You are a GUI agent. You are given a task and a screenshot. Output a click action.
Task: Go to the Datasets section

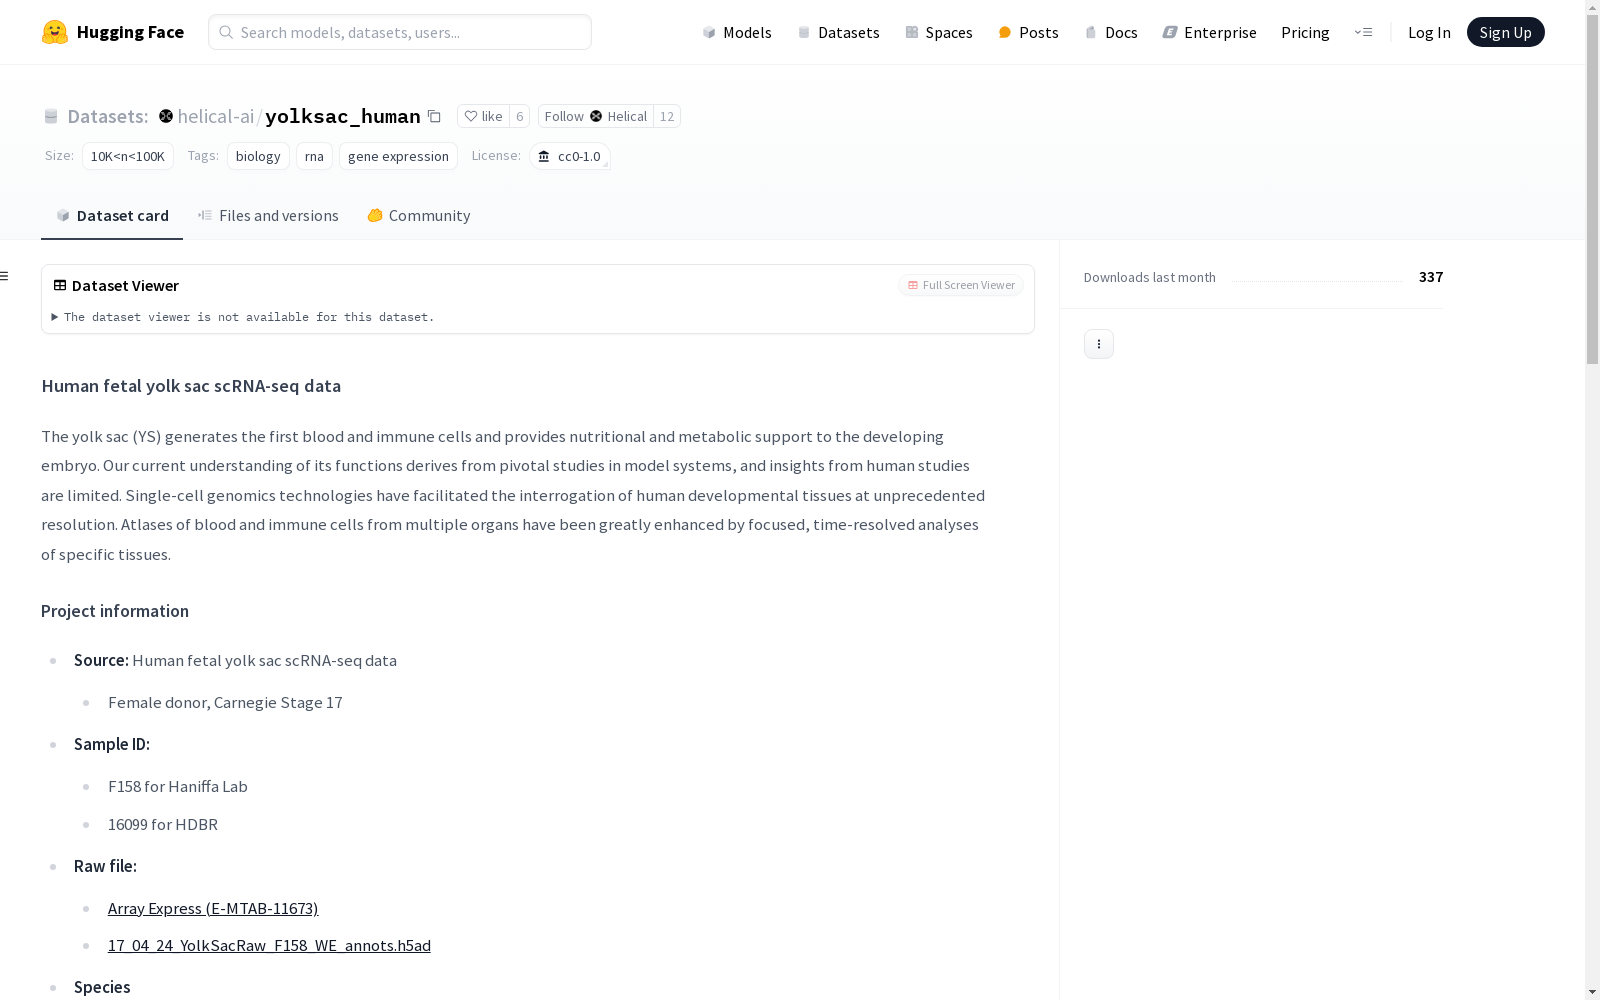(838, 32)
